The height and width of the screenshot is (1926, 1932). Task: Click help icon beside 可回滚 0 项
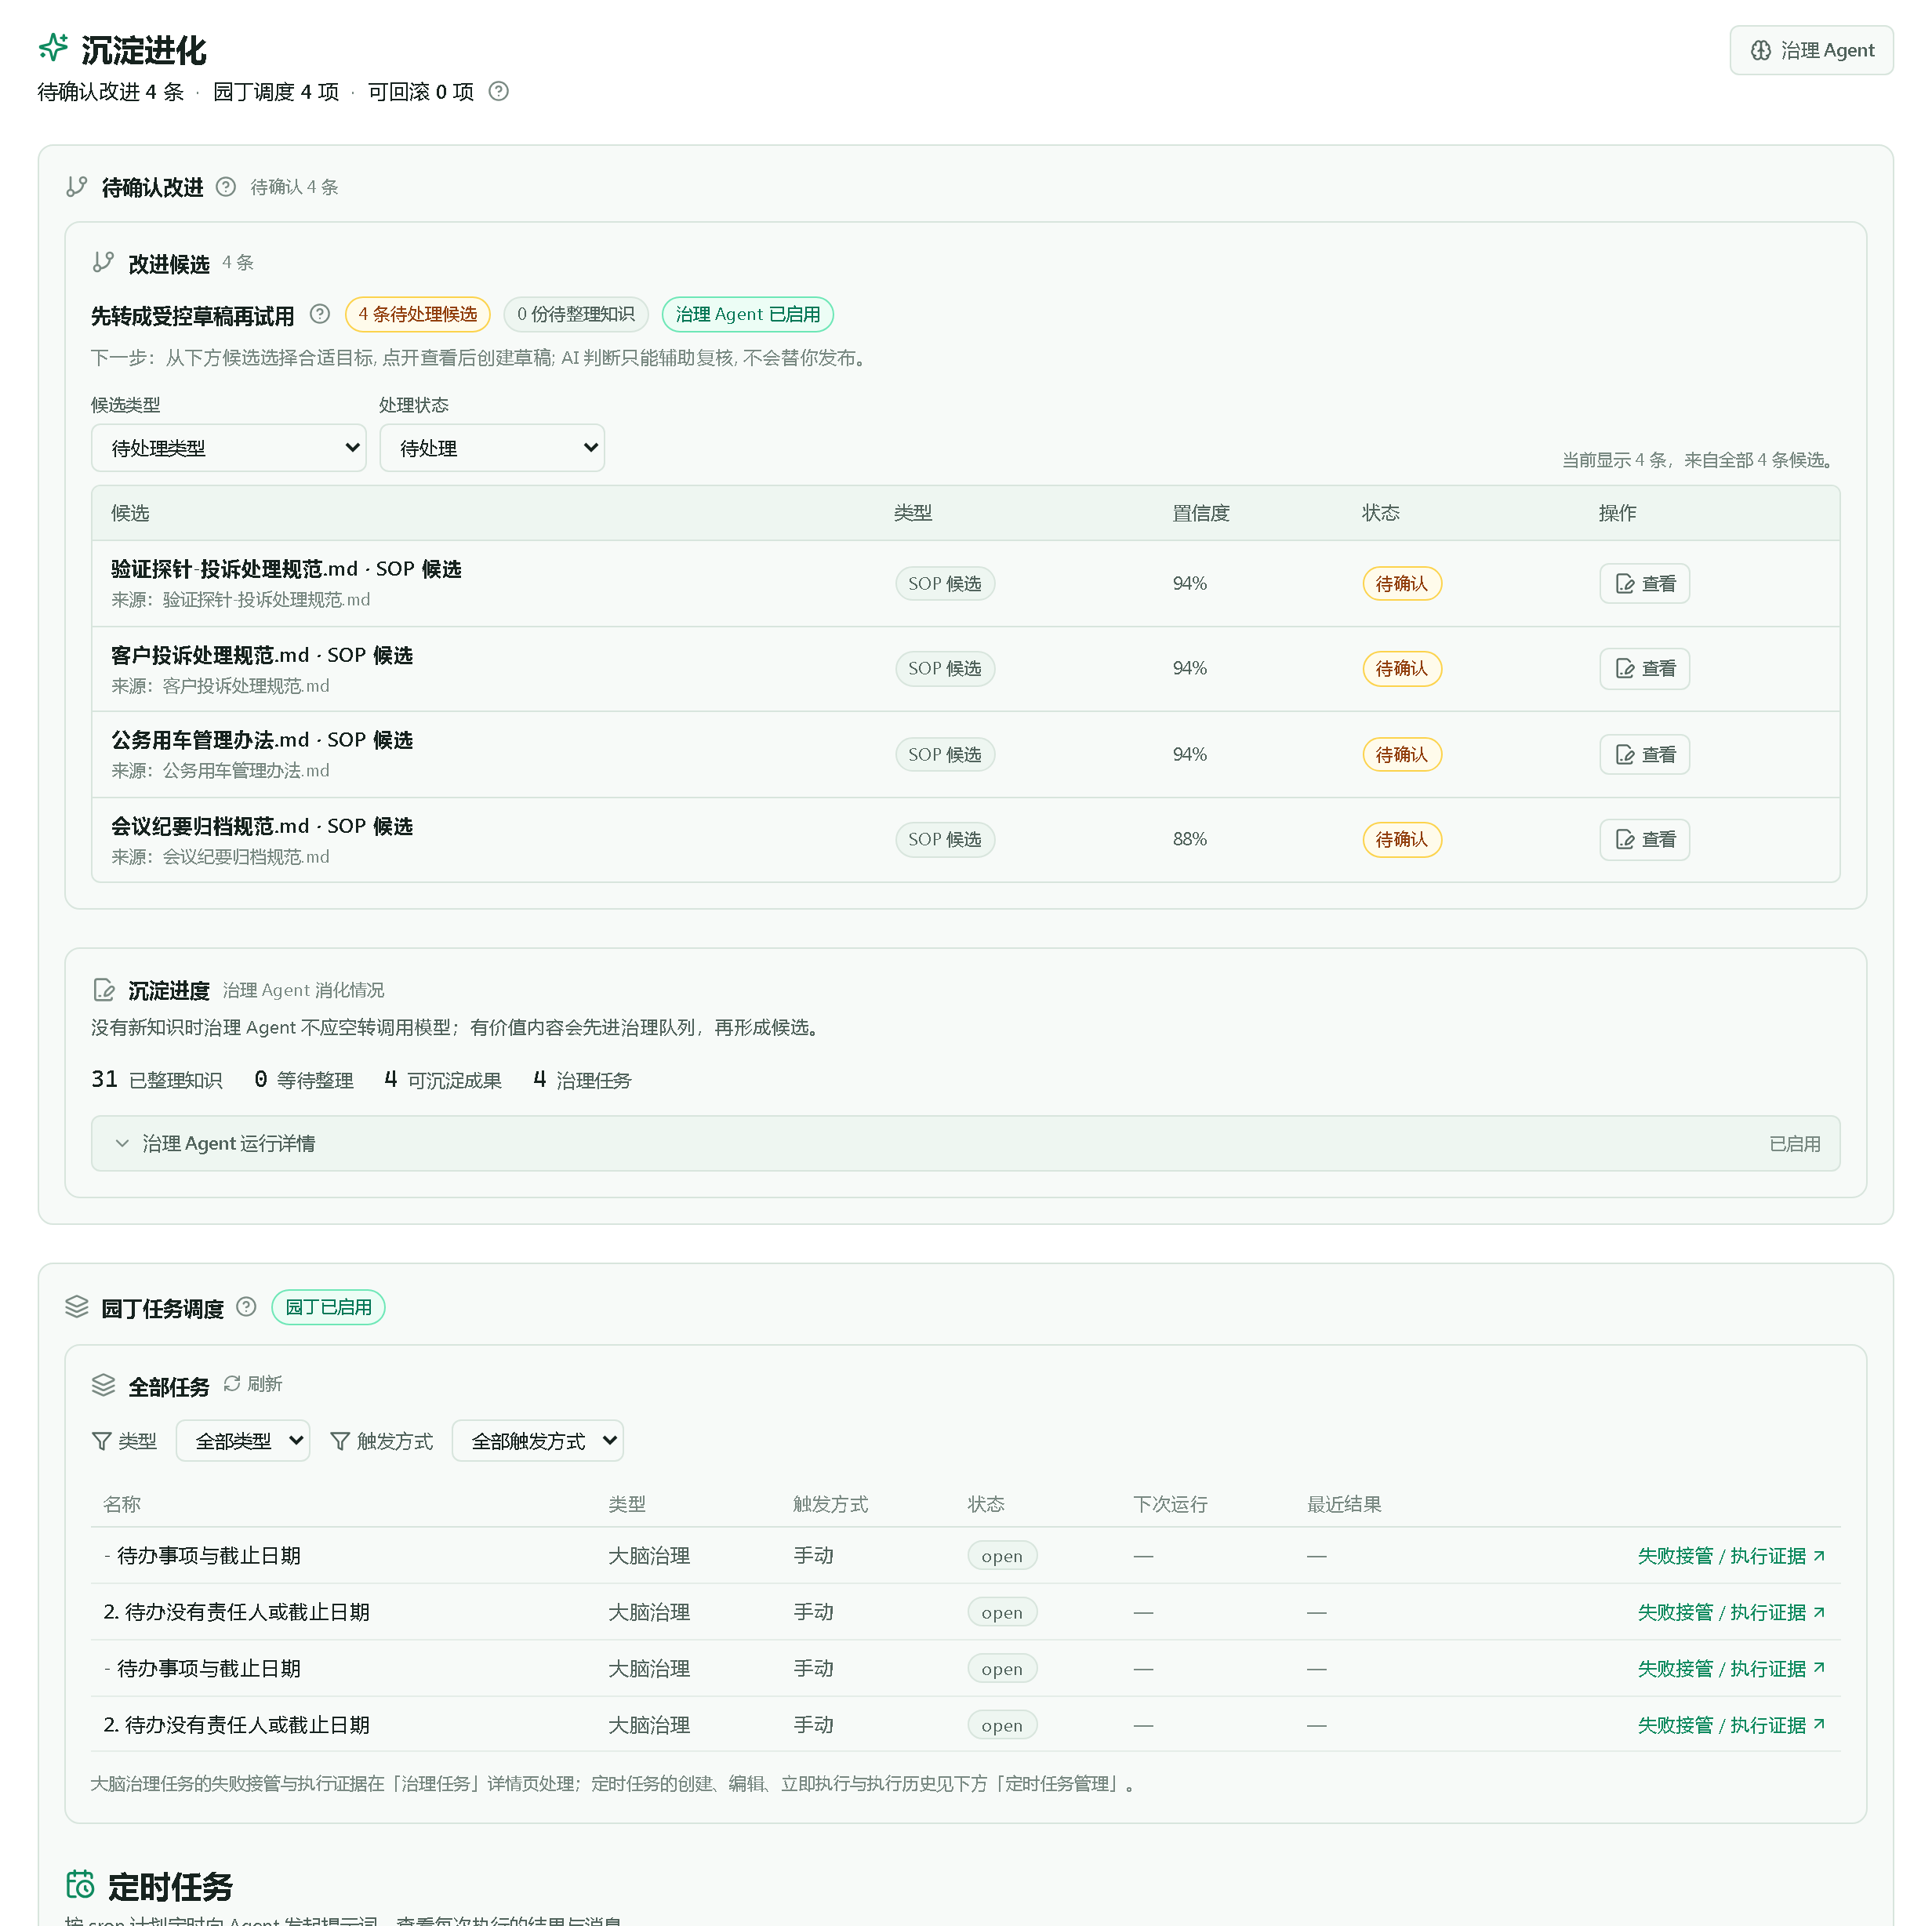tap(498, 92)
